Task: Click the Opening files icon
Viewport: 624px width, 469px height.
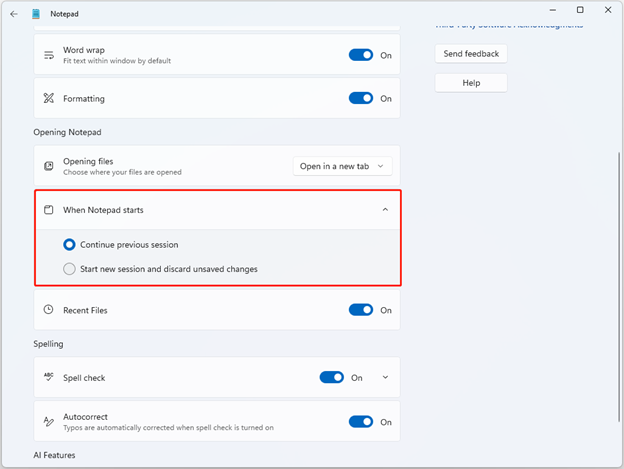Action: coord(49,166)
